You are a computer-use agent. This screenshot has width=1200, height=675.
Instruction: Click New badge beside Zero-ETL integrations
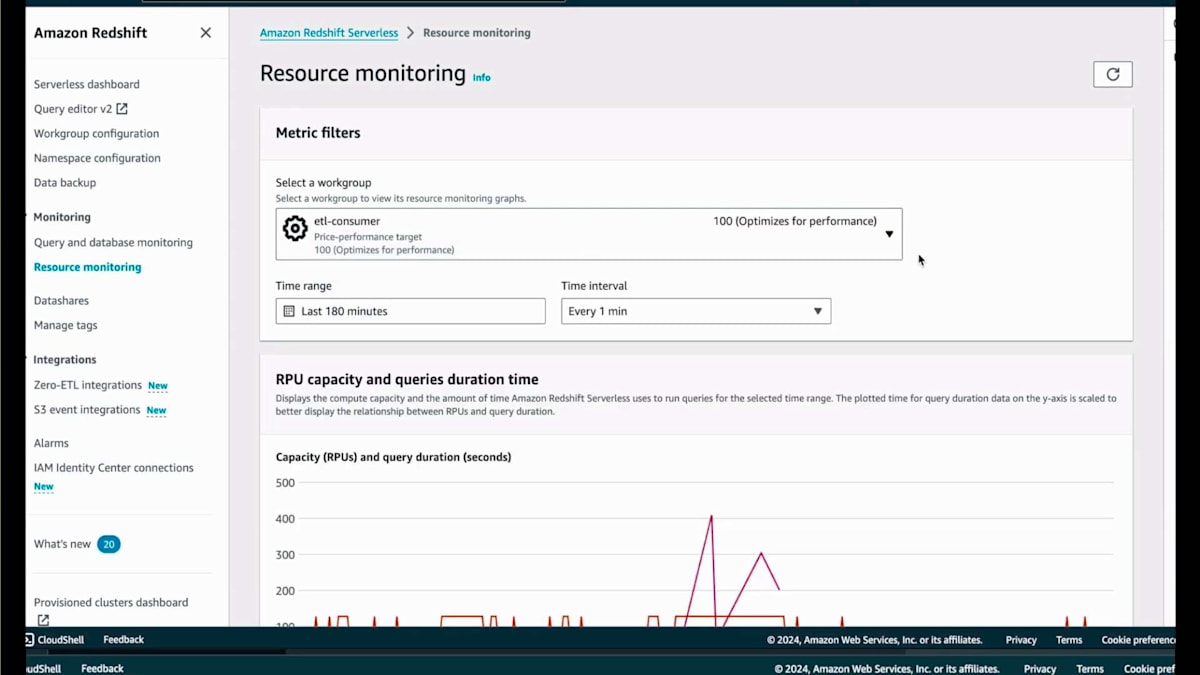tap(158, 386)
